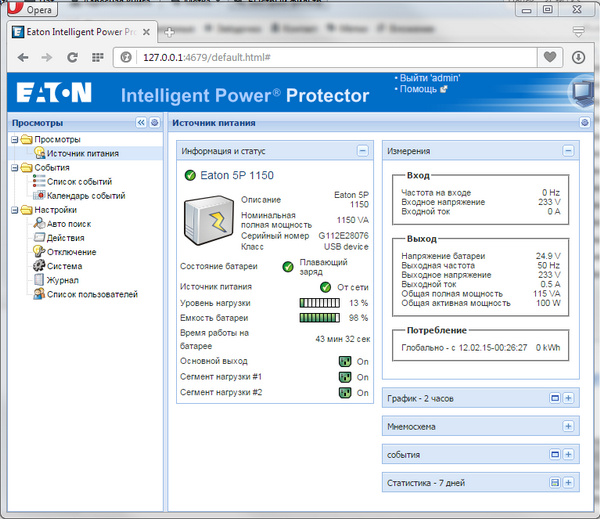Click the Входное напряжение 233 V value
Viewport: 600px width, 519px height.
pyautogui.click(x=549, y=202)
